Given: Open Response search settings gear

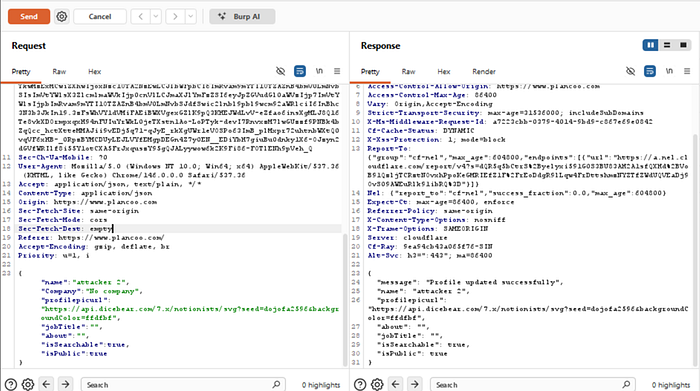Looking at the screenshot, I should point(377,384).
